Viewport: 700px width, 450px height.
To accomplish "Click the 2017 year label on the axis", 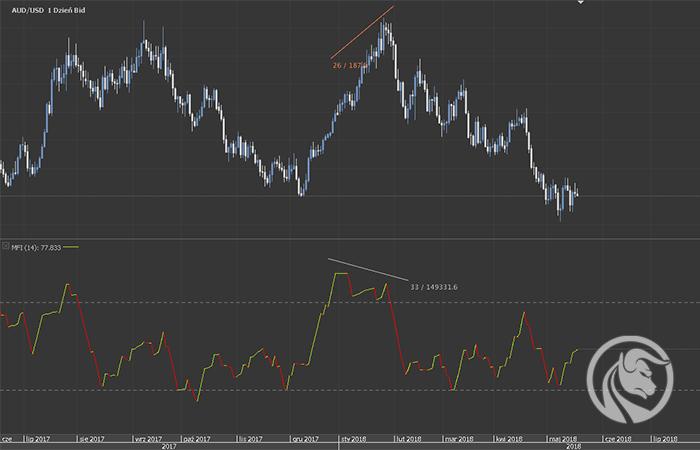I will [169, 446].
